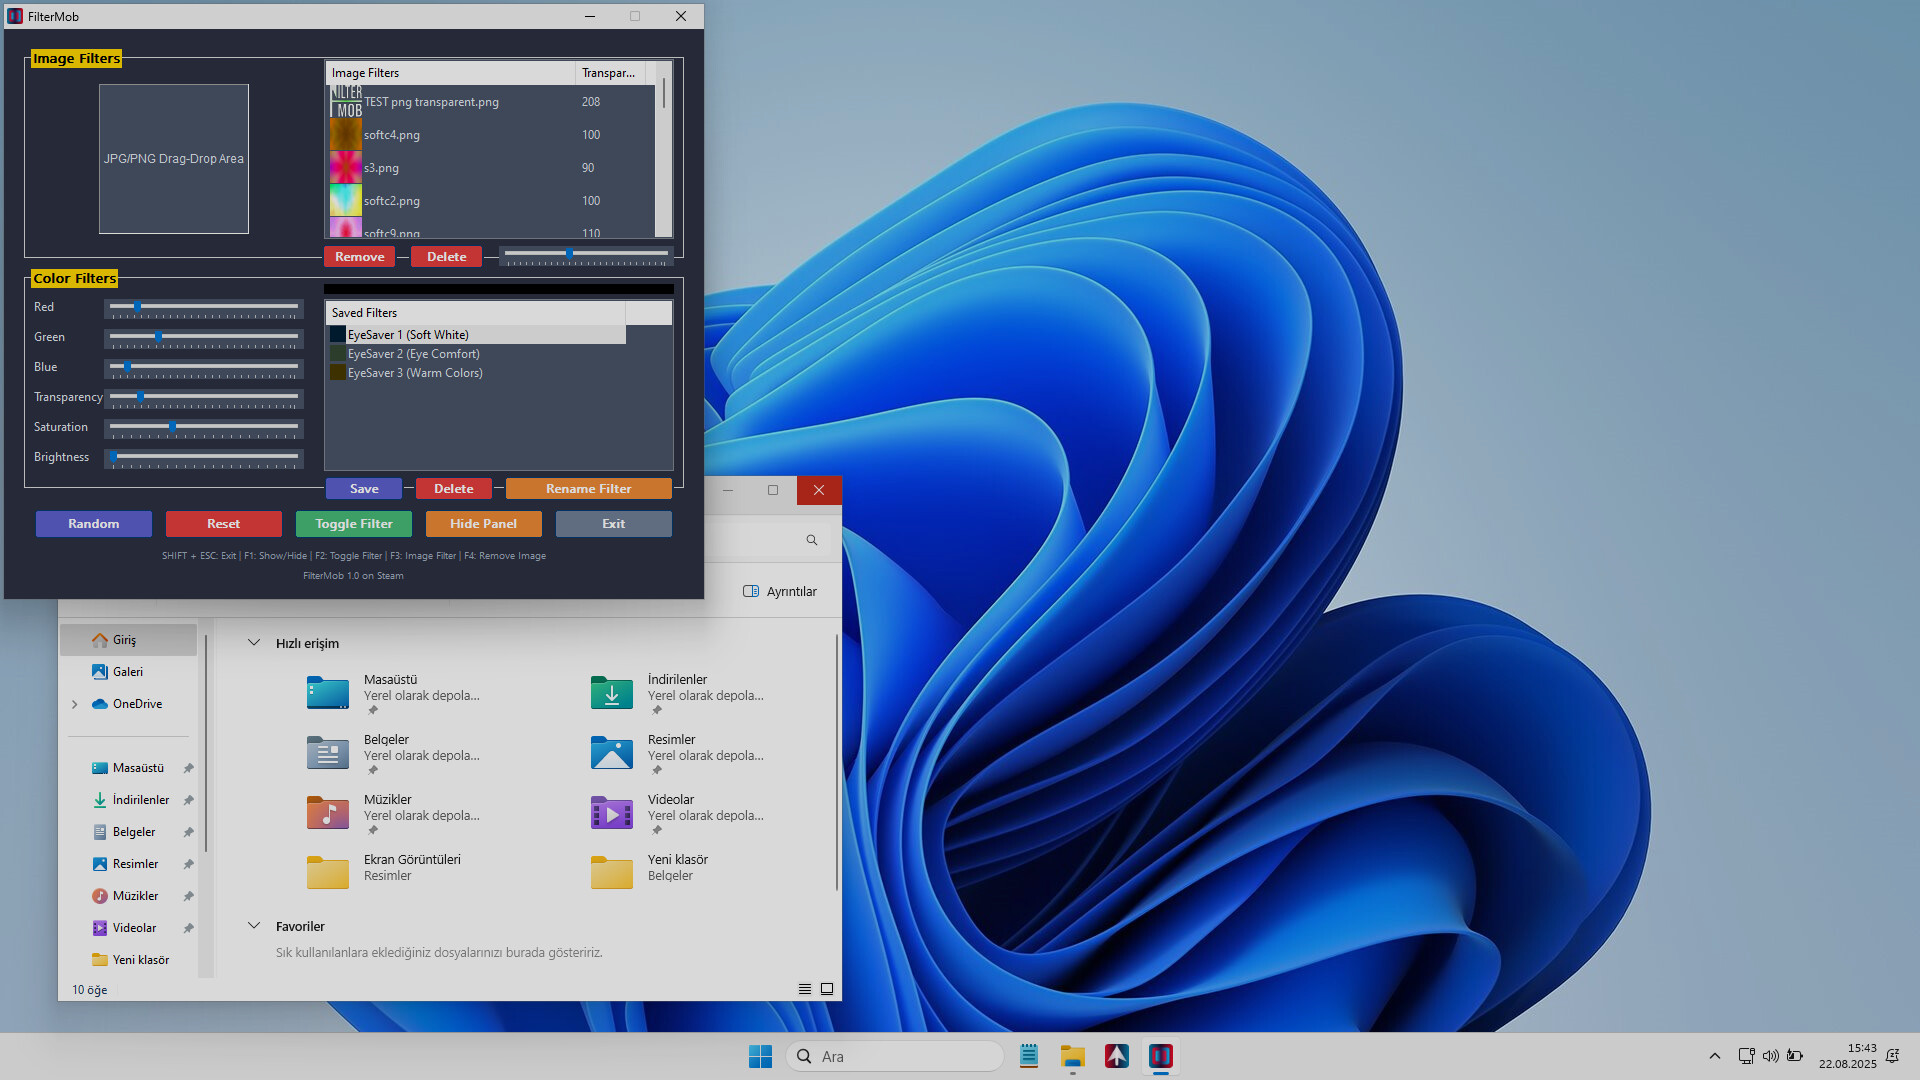Select the list view icon in Explorer
The height and width of the screenshot is (1080, 1920).
804,988
